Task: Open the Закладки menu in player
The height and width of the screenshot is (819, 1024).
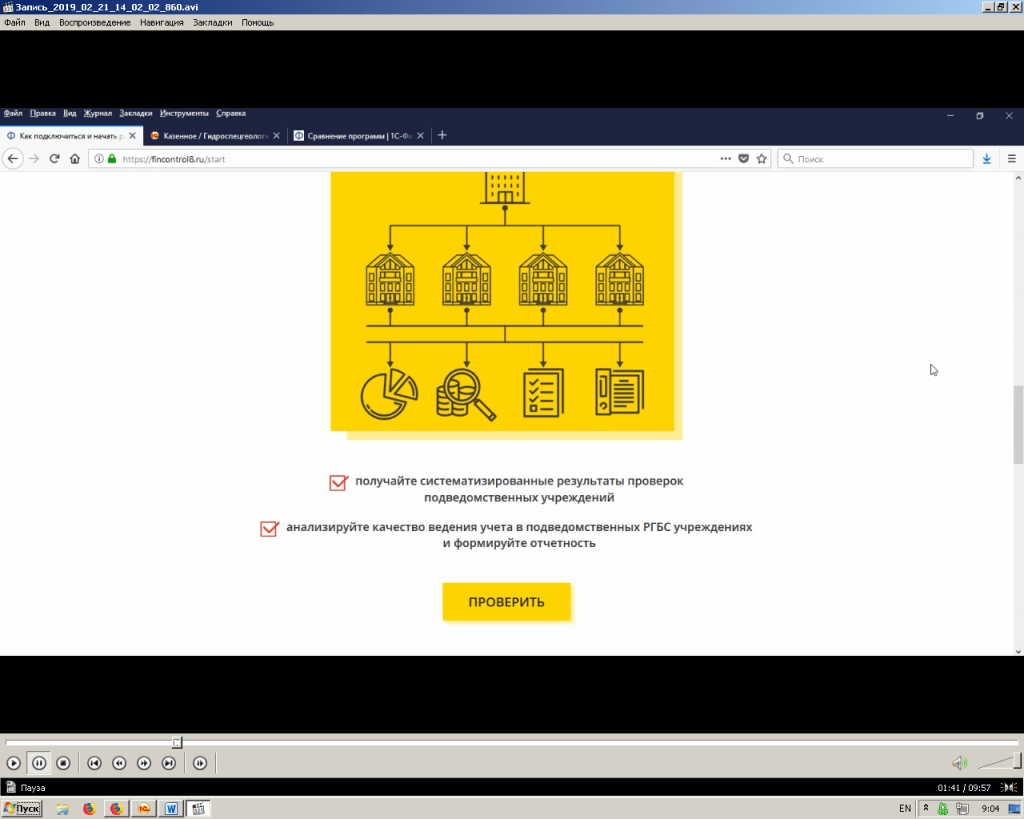Action: point(212,22)
